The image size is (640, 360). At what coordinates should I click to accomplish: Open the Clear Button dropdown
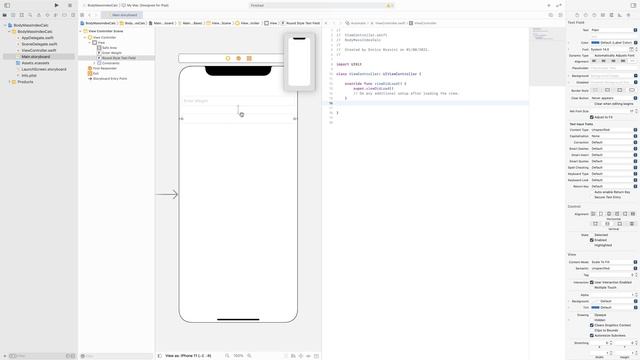point(613,98)
